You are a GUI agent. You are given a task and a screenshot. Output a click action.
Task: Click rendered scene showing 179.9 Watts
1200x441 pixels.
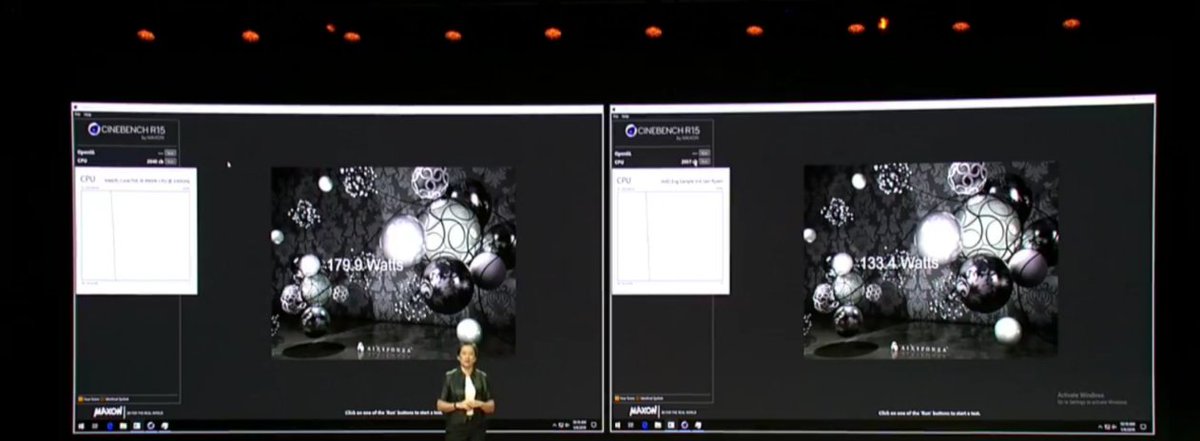click(x=393, y=262)
